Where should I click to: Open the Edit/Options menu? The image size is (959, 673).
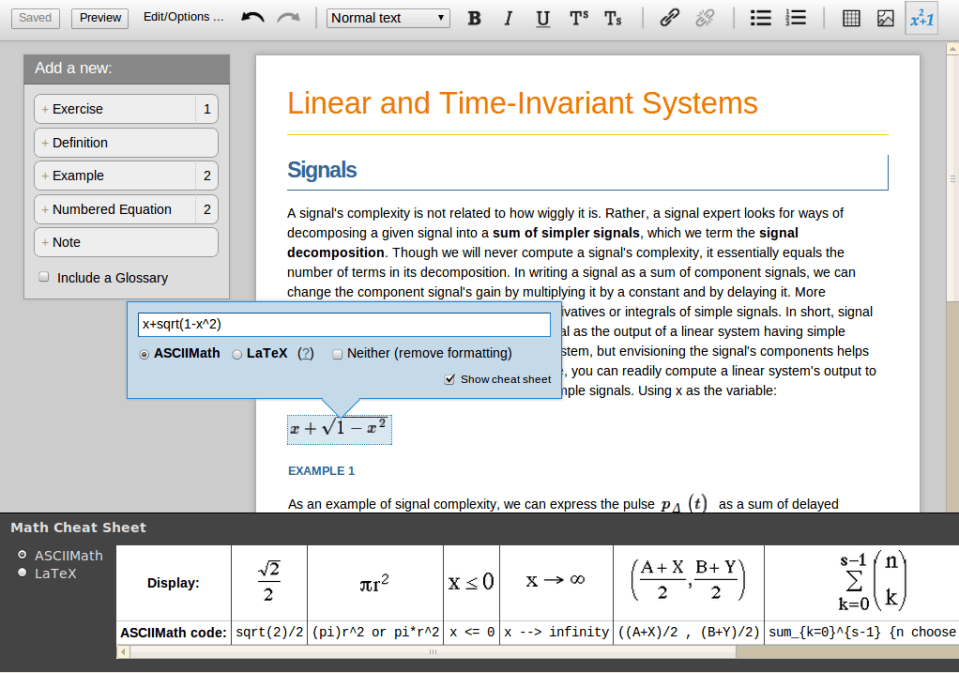[183, 17]
